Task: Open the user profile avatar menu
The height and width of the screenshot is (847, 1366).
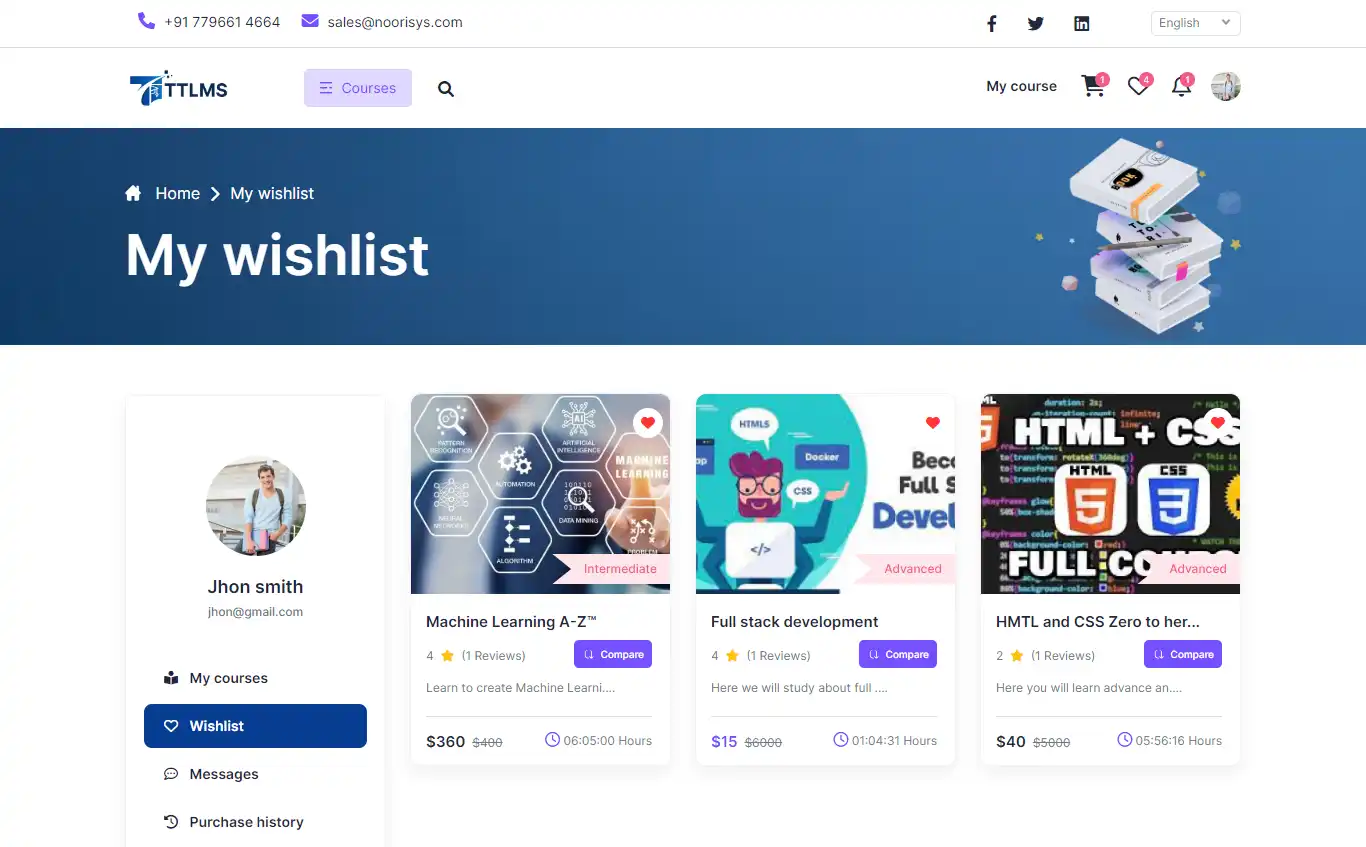Action: [1226, 87]
